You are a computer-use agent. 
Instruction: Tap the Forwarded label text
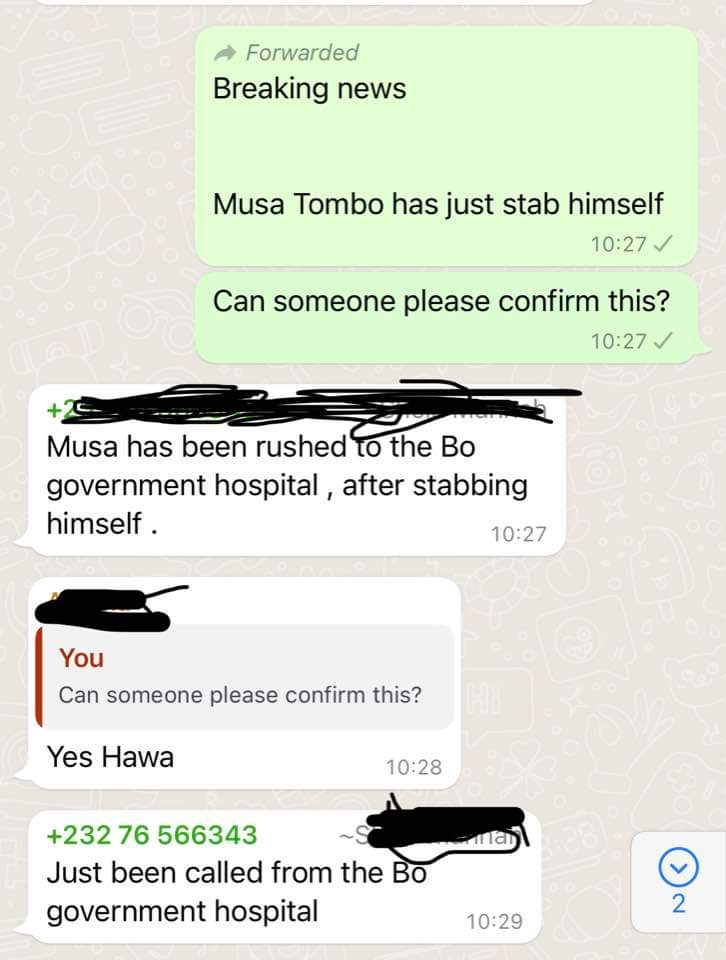coord(302,53)
